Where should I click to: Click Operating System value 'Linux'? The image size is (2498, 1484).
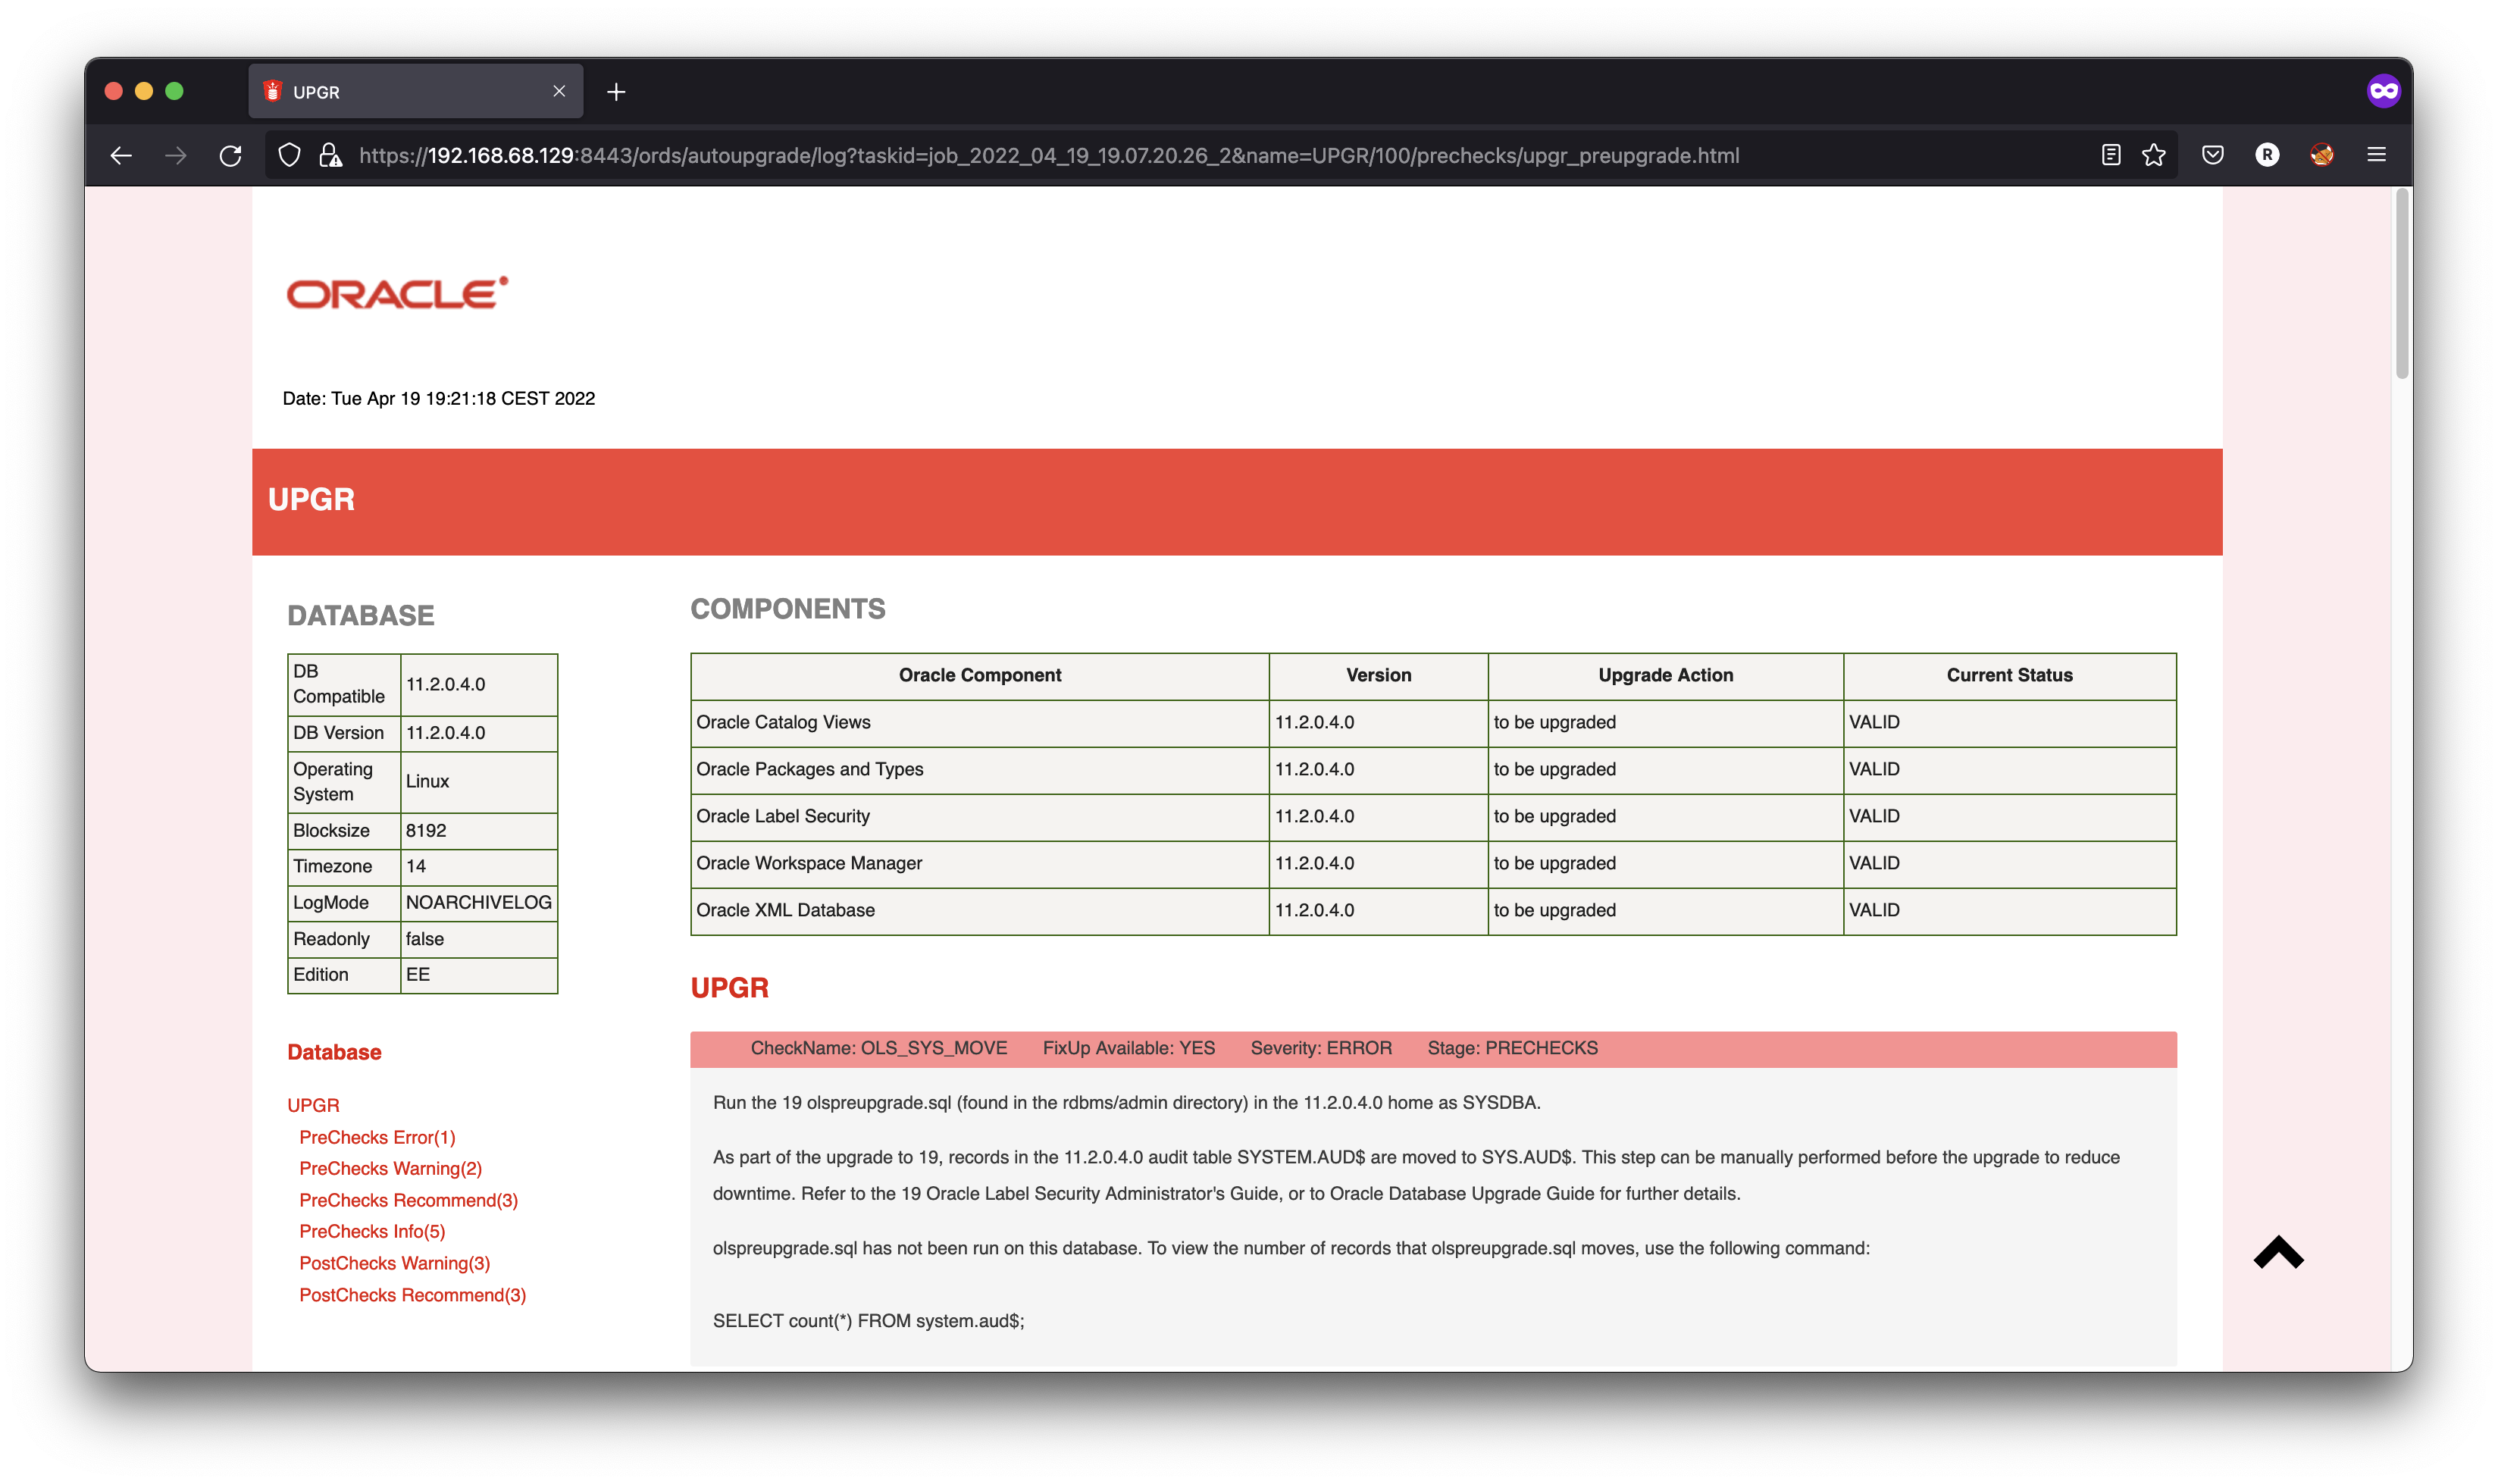(x=478, y=782)
